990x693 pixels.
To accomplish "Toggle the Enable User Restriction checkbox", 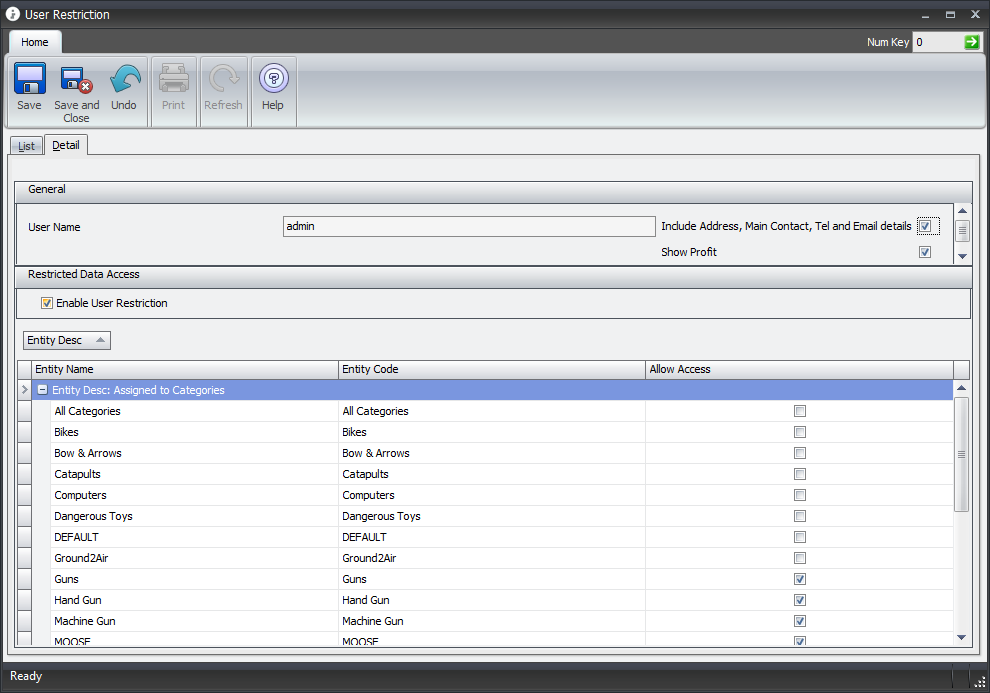I will click(46, 303).
